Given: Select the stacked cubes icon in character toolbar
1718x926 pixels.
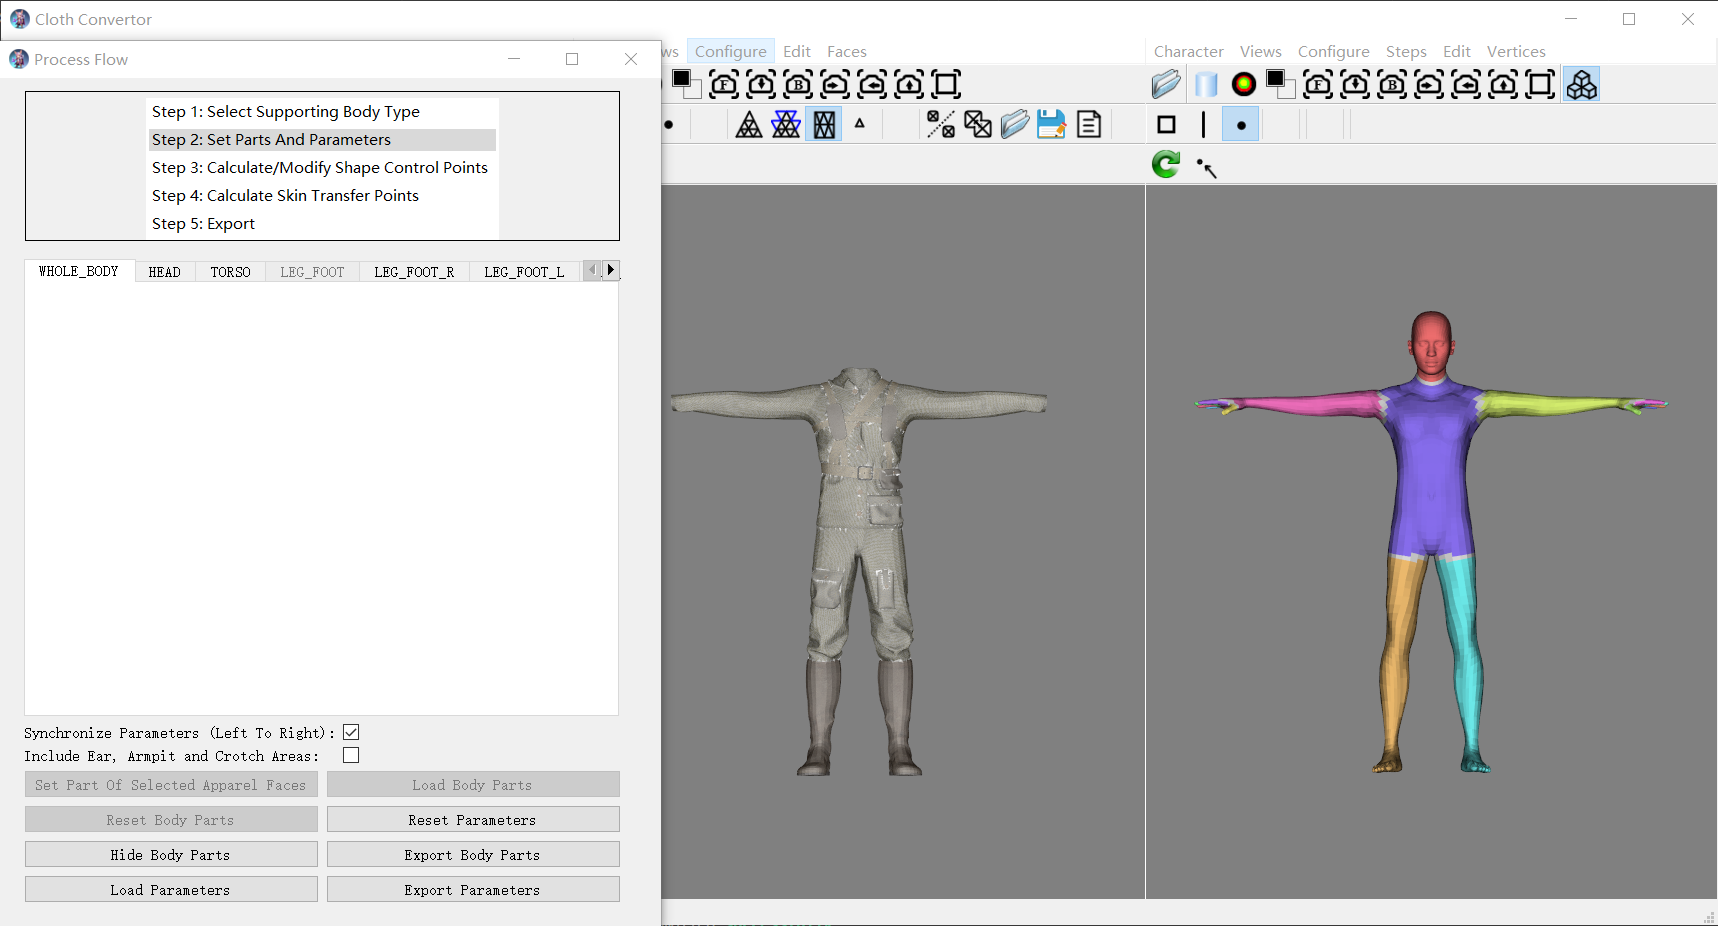Looking at the screenshot, I should click(x=1581, y=85).
